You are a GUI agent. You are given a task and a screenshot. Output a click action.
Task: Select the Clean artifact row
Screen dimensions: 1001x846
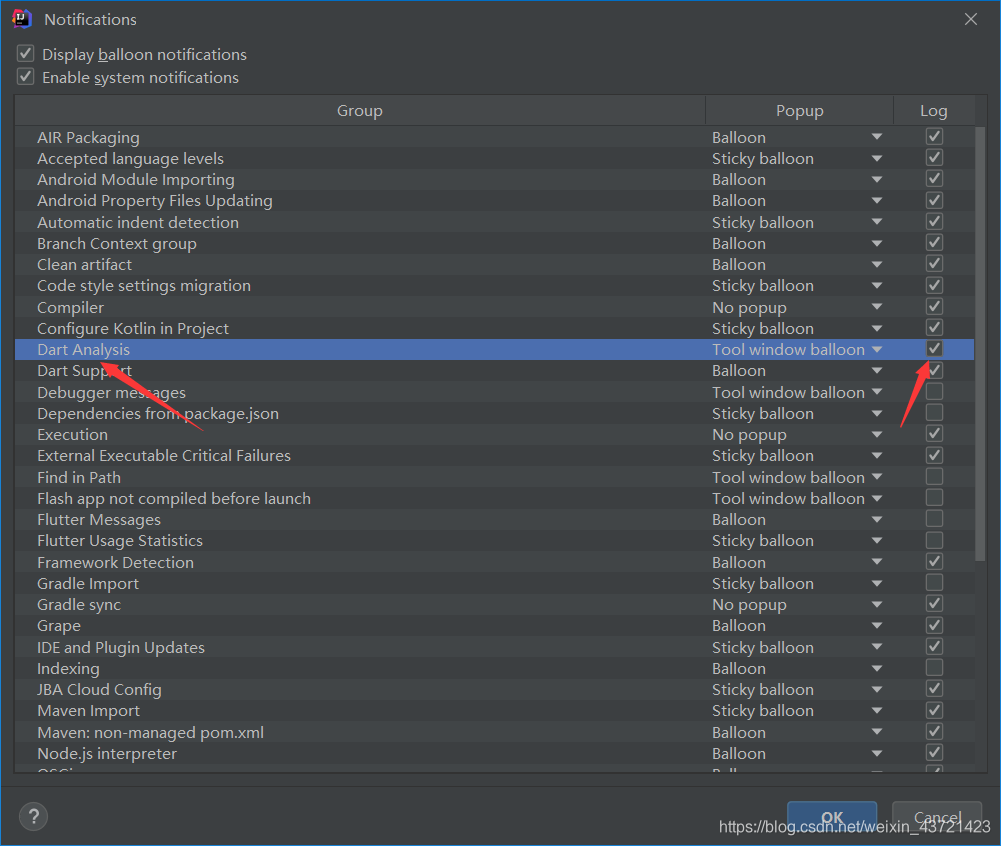point(494,264)
